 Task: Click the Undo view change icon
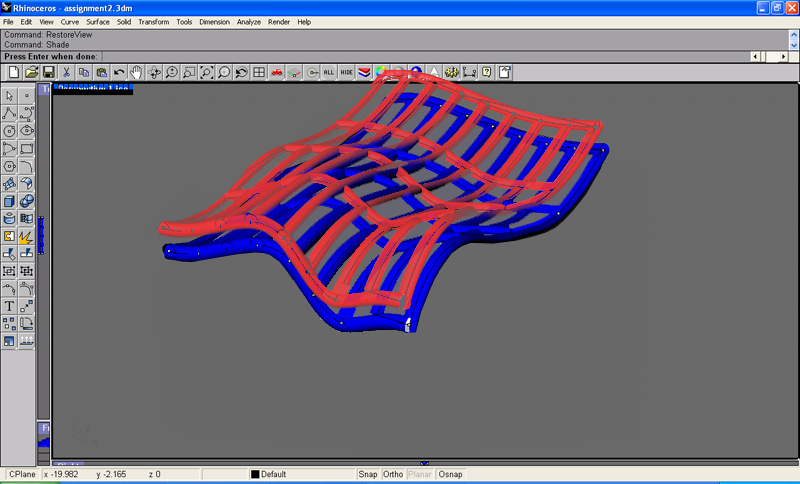(241, 72)
